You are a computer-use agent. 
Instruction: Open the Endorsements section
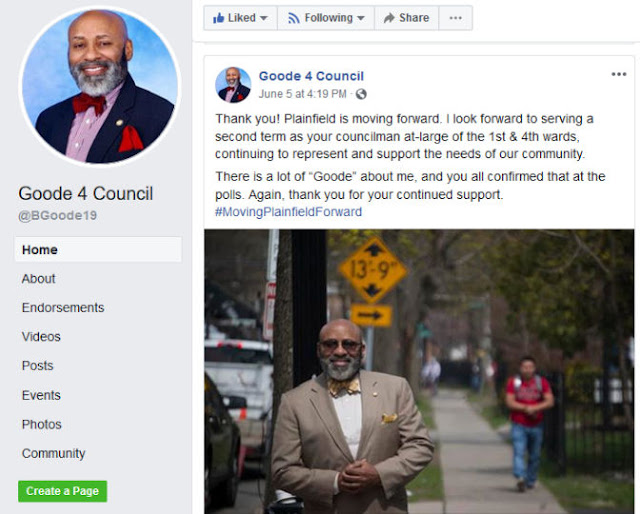tap(63, 308)
